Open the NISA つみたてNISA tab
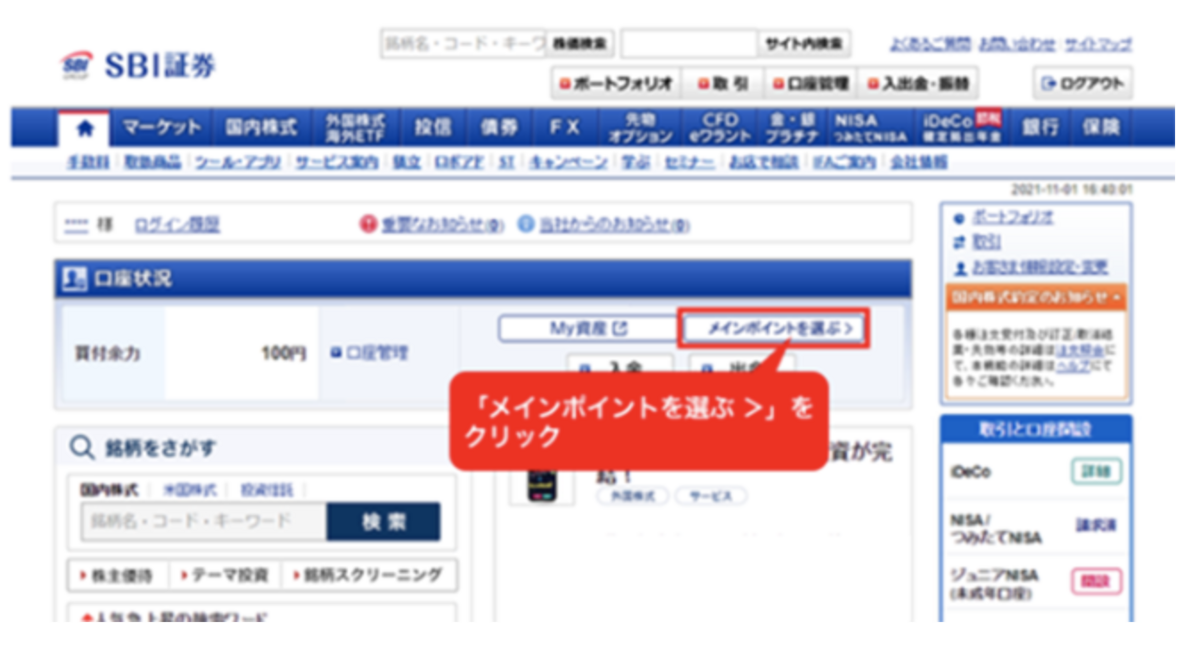Image resolution: width=1200 pixels, height=663 pixels. (870, 128)
